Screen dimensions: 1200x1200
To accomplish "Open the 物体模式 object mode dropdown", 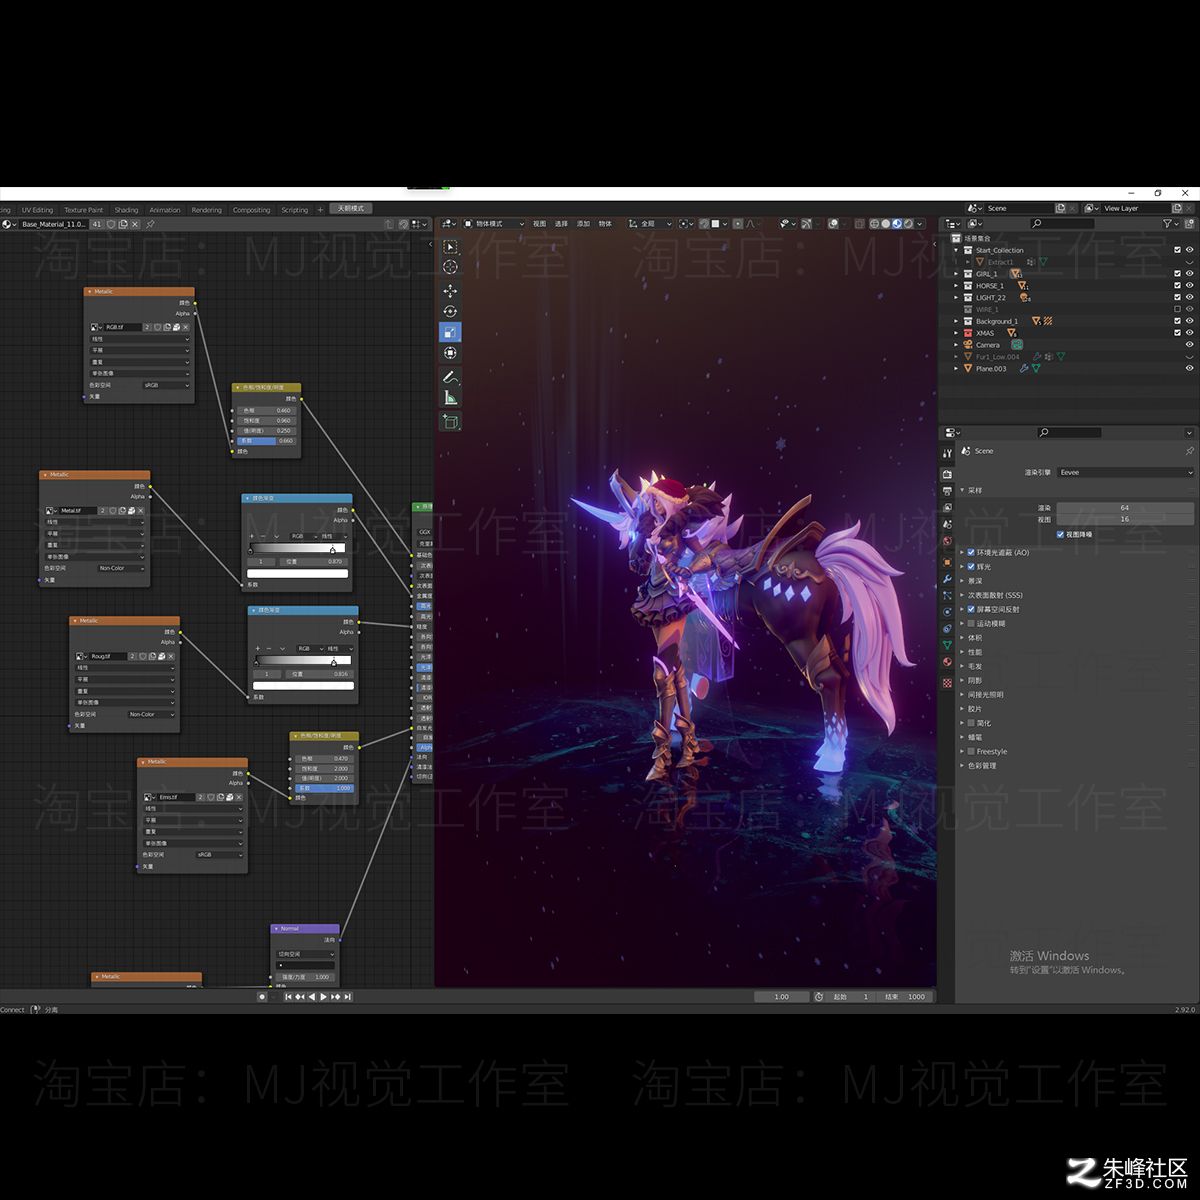I will 494,224.
